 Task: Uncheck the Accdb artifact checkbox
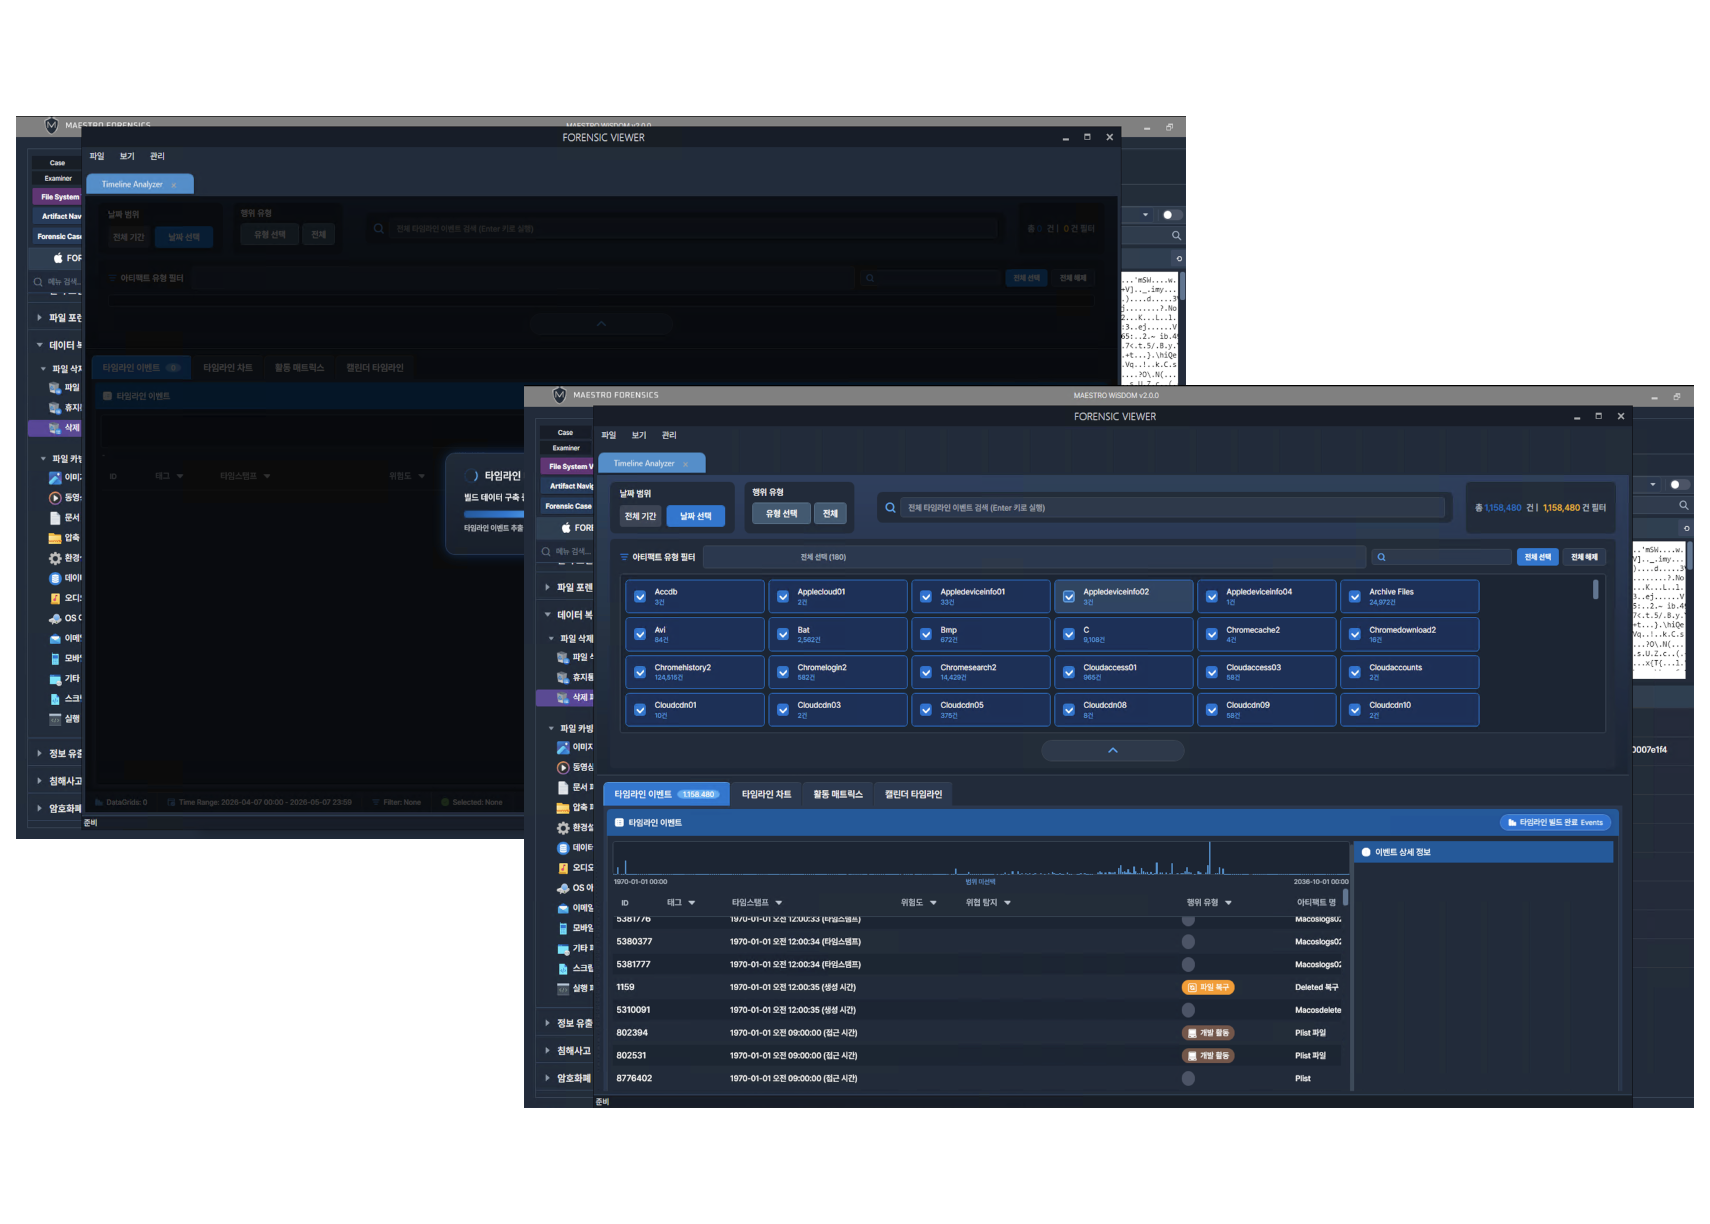[640, 597]
